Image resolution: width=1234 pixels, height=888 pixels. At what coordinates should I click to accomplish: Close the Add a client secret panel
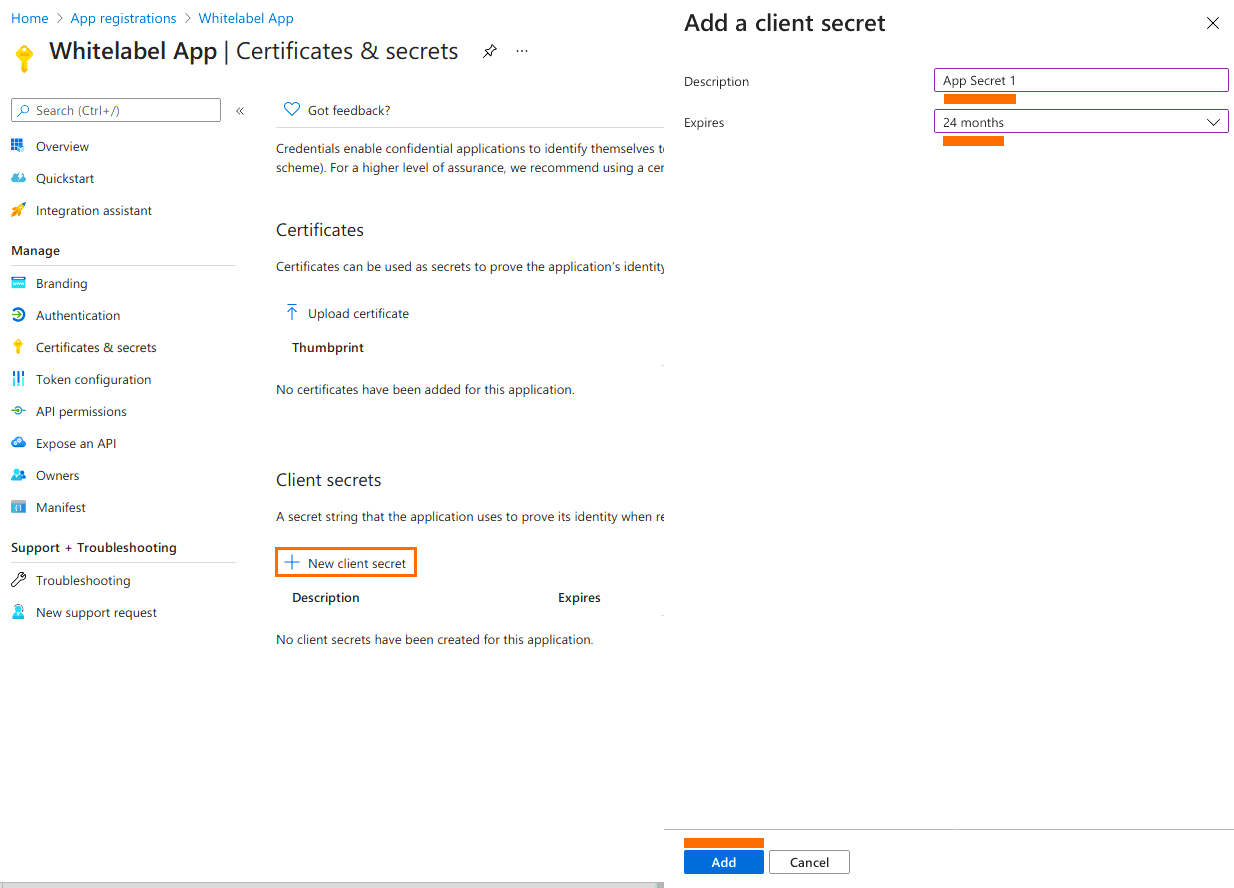coord(1212,23)
